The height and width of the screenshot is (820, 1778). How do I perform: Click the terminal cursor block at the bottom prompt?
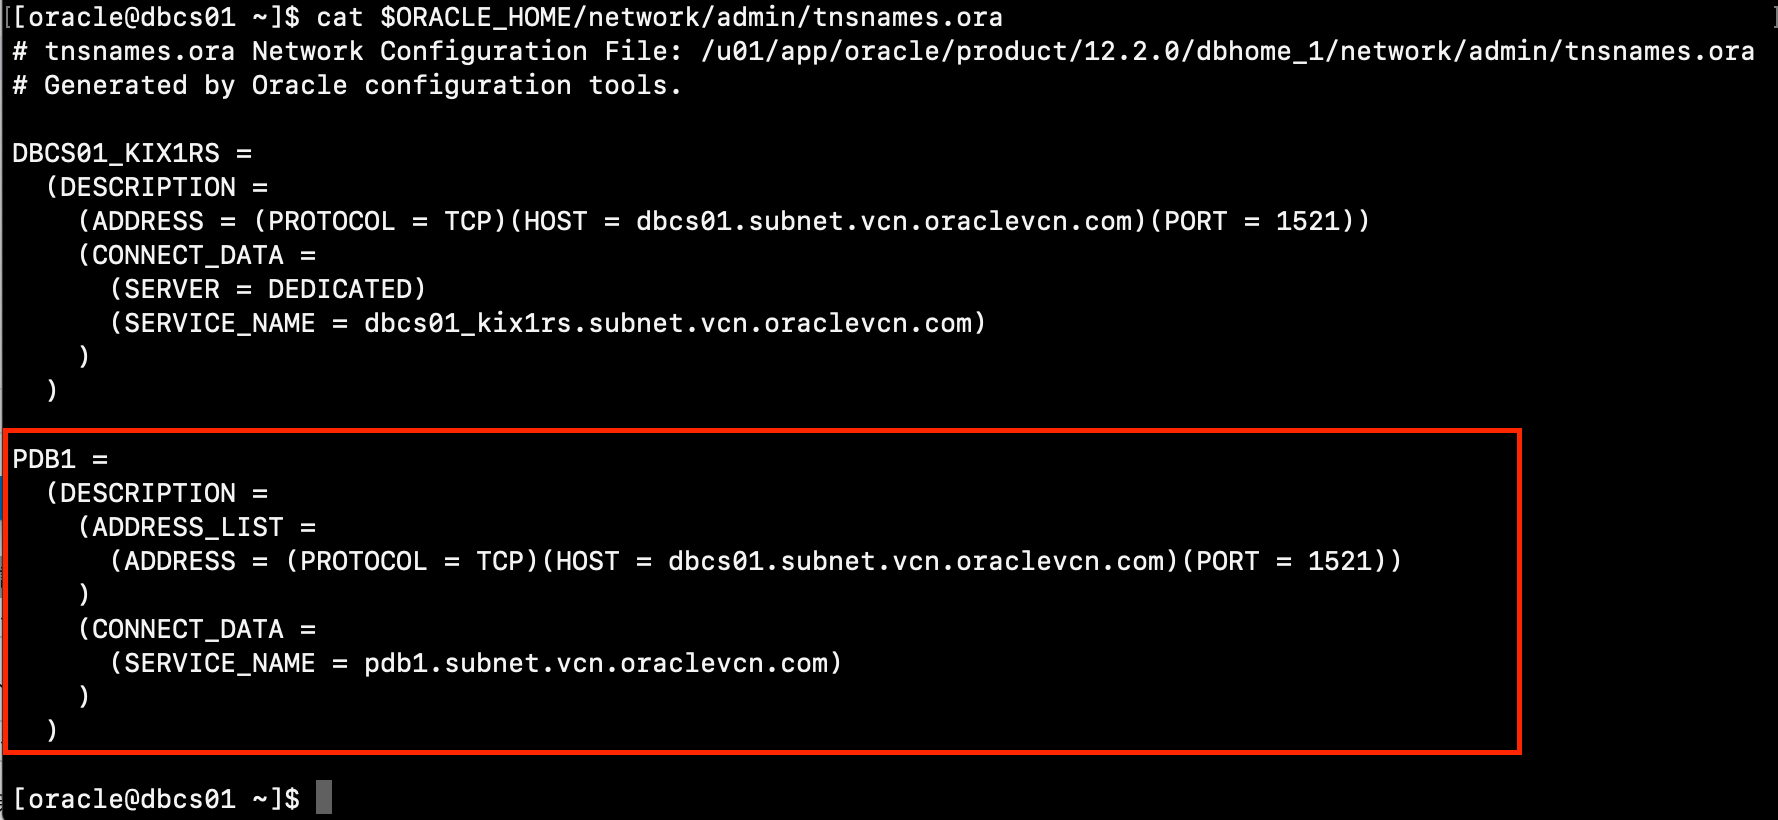[323, 798]
